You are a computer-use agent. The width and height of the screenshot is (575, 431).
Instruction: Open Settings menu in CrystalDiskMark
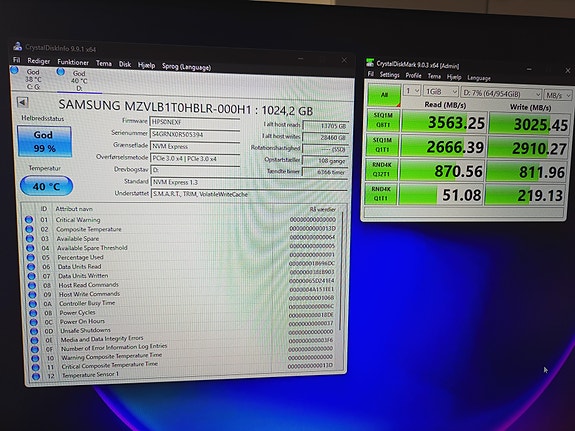pyautogui.click(x=389, y=75)
